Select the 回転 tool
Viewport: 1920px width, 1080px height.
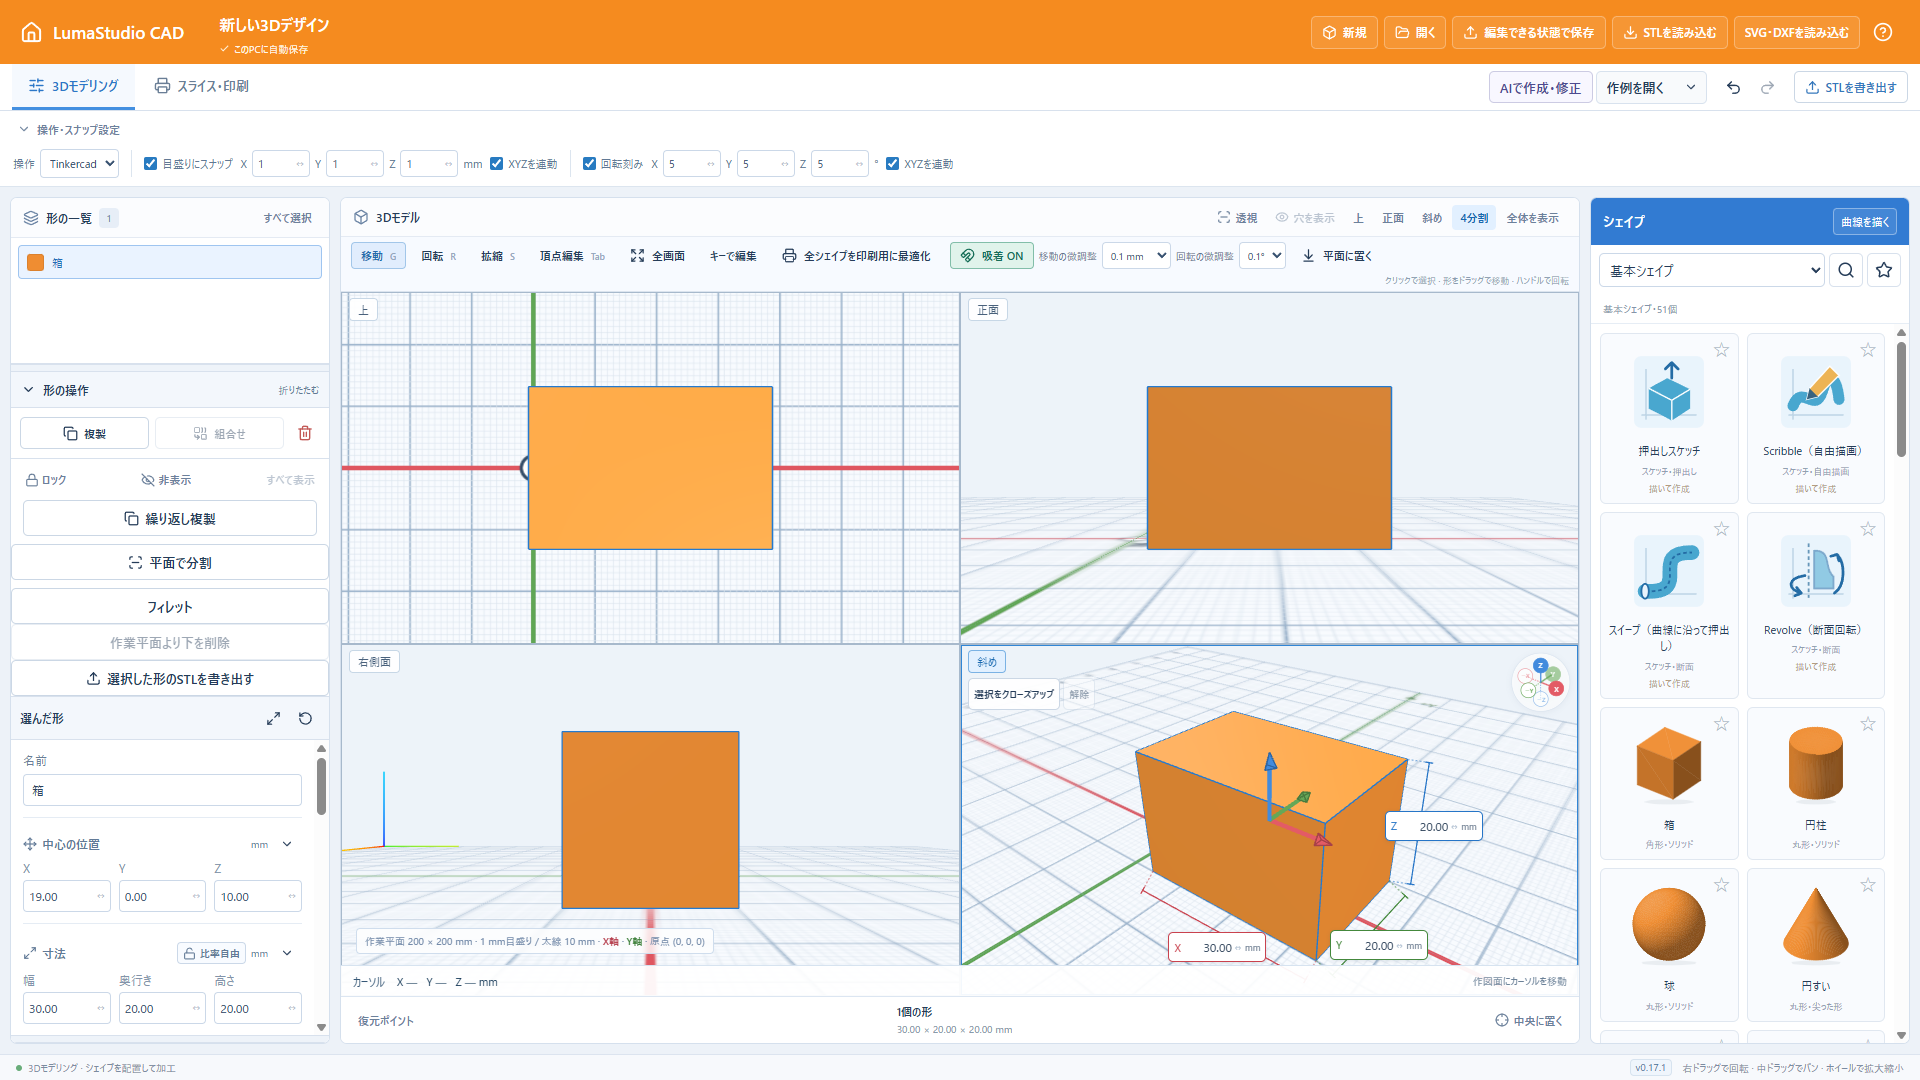[438, 256]
